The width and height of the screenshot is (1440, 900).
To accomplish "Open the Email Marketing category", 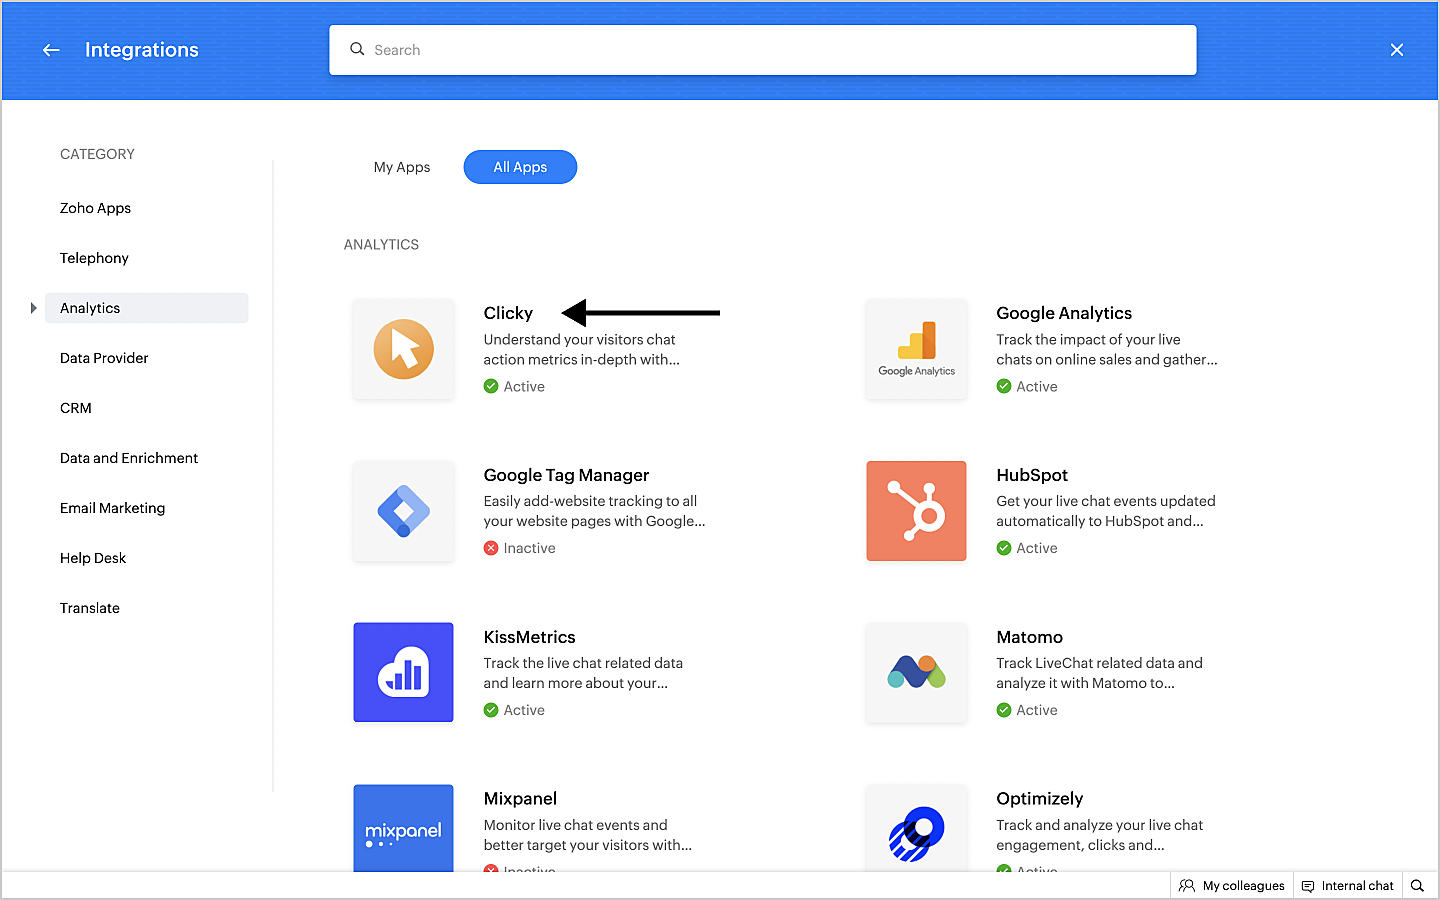I will 112,508.
